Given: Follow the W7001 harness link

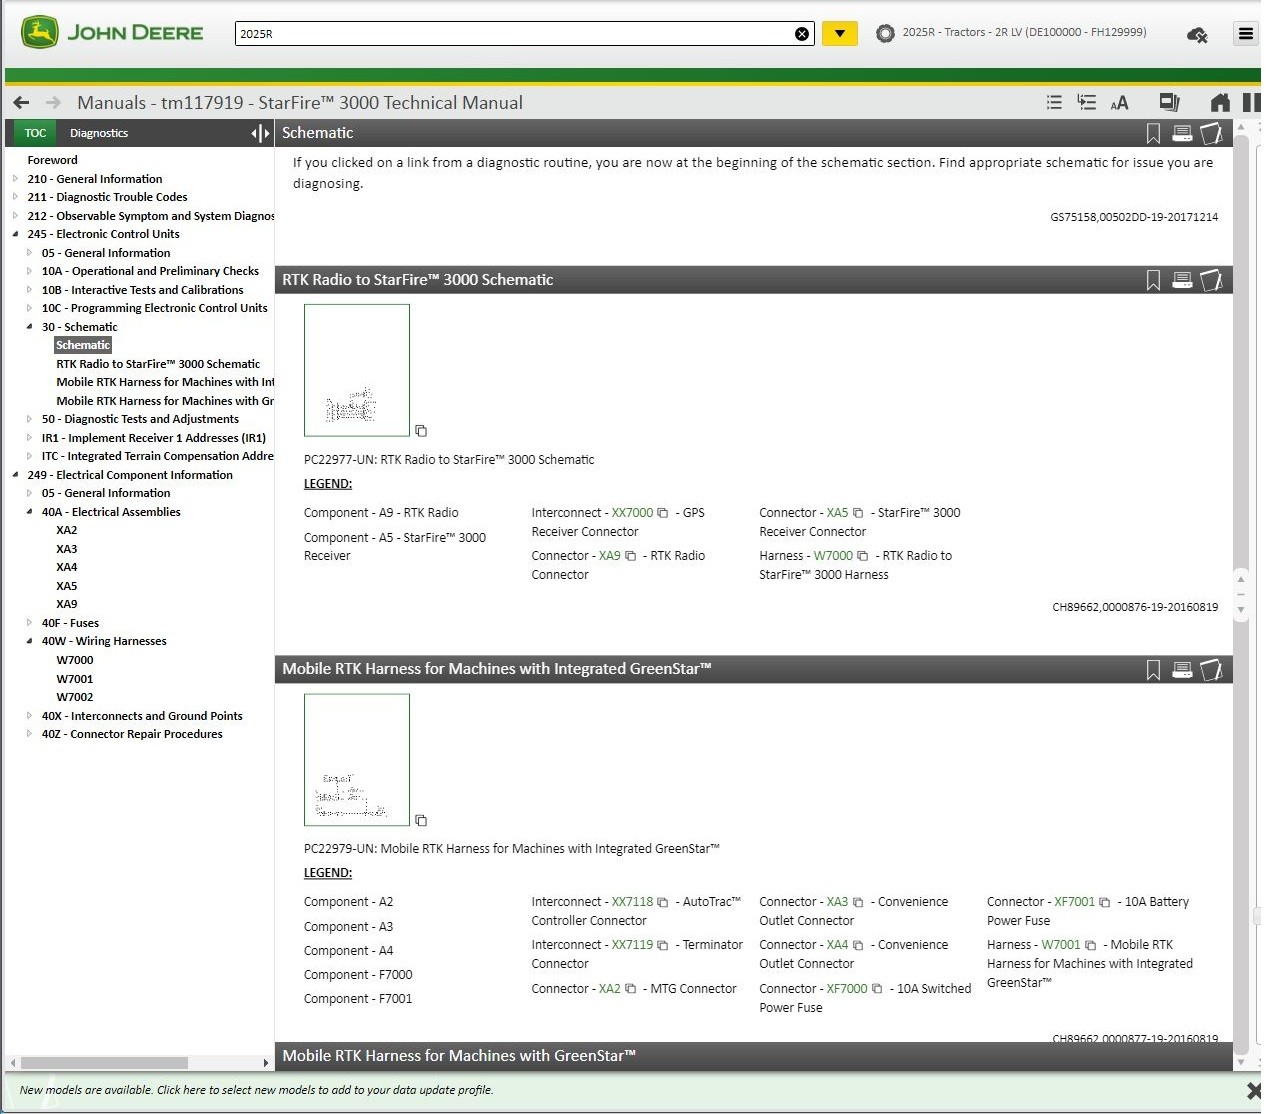Looking at the screenshot, I should (1060, 945).
